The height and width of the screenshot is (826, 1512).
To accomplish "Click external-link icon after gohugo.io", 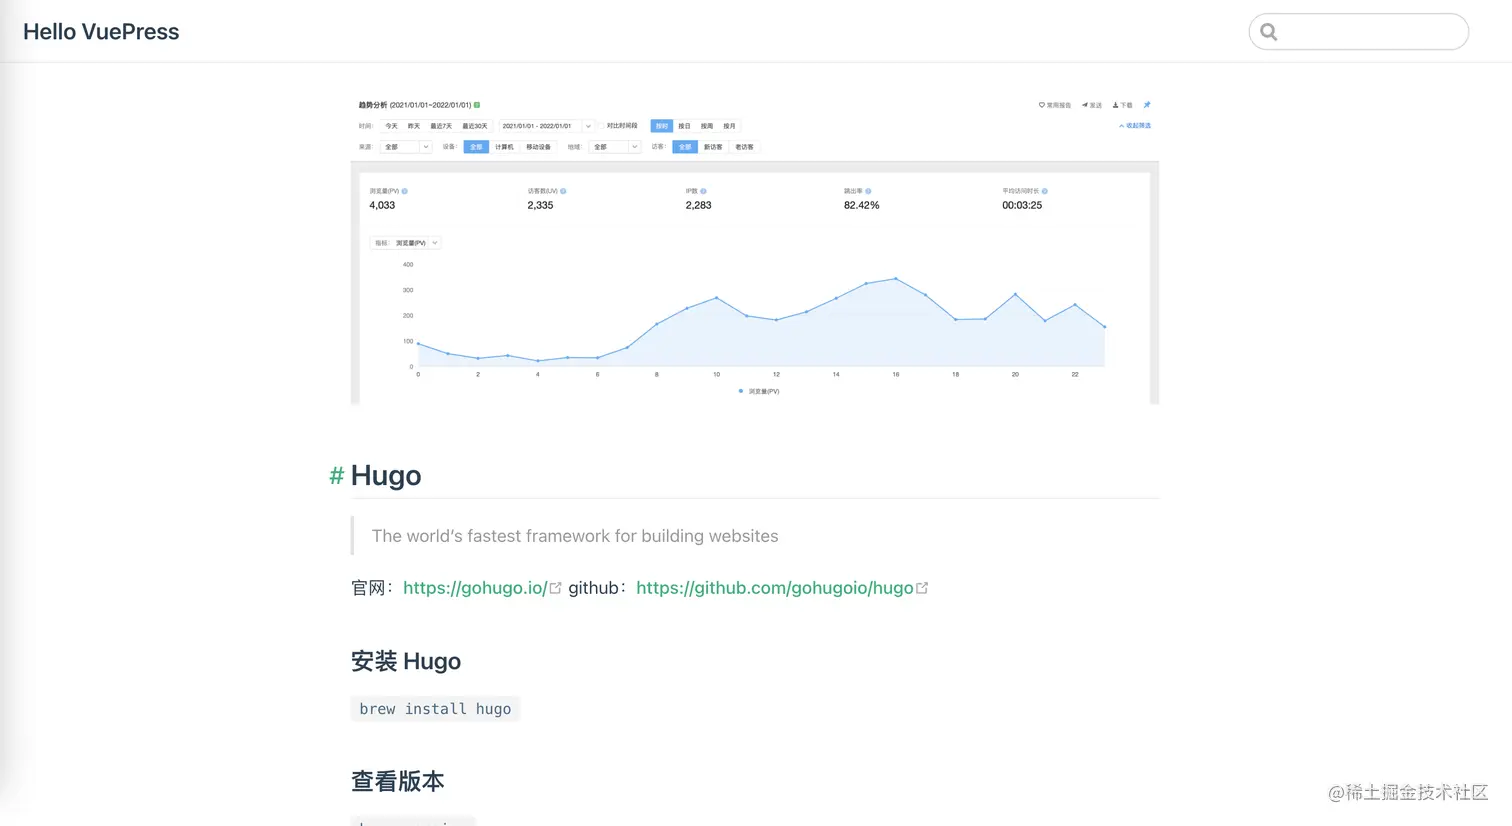I will click(x=556, y=588).
